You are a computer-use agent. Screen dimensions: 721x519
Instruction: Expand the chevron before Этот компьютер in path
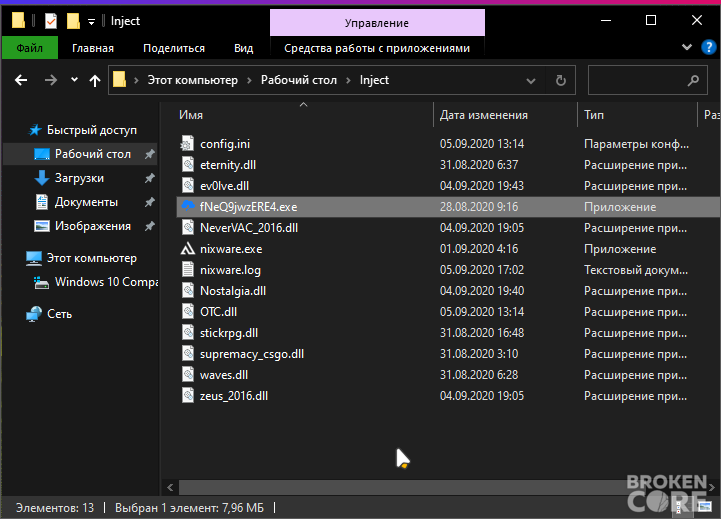(136, 80)
